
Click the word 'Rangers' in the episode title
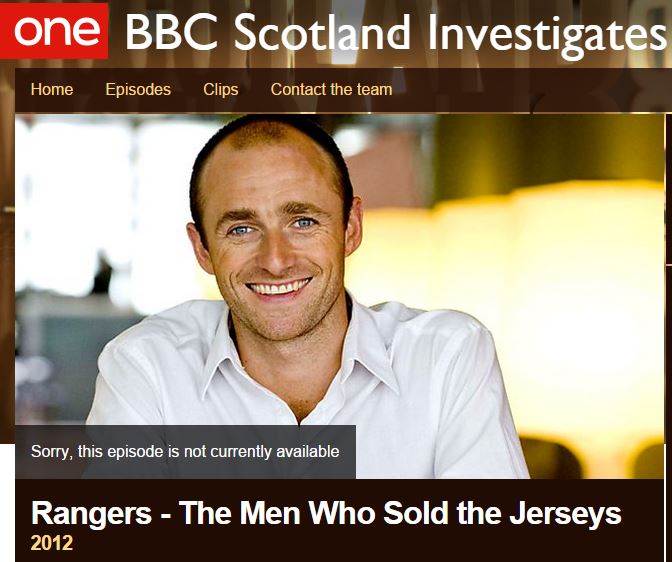(92, 514)
